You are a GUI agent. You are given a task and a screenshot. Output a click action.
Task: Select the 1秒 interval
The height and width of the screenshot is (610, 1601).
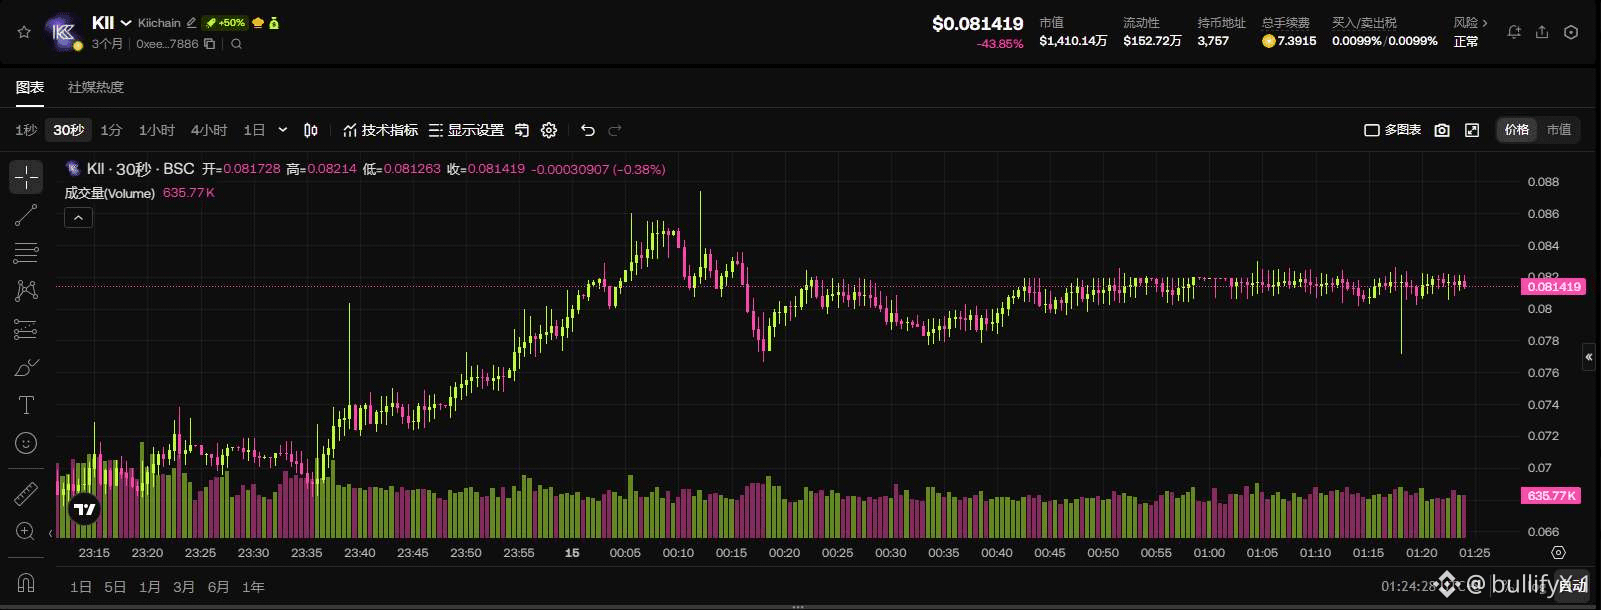click(26, 130)
